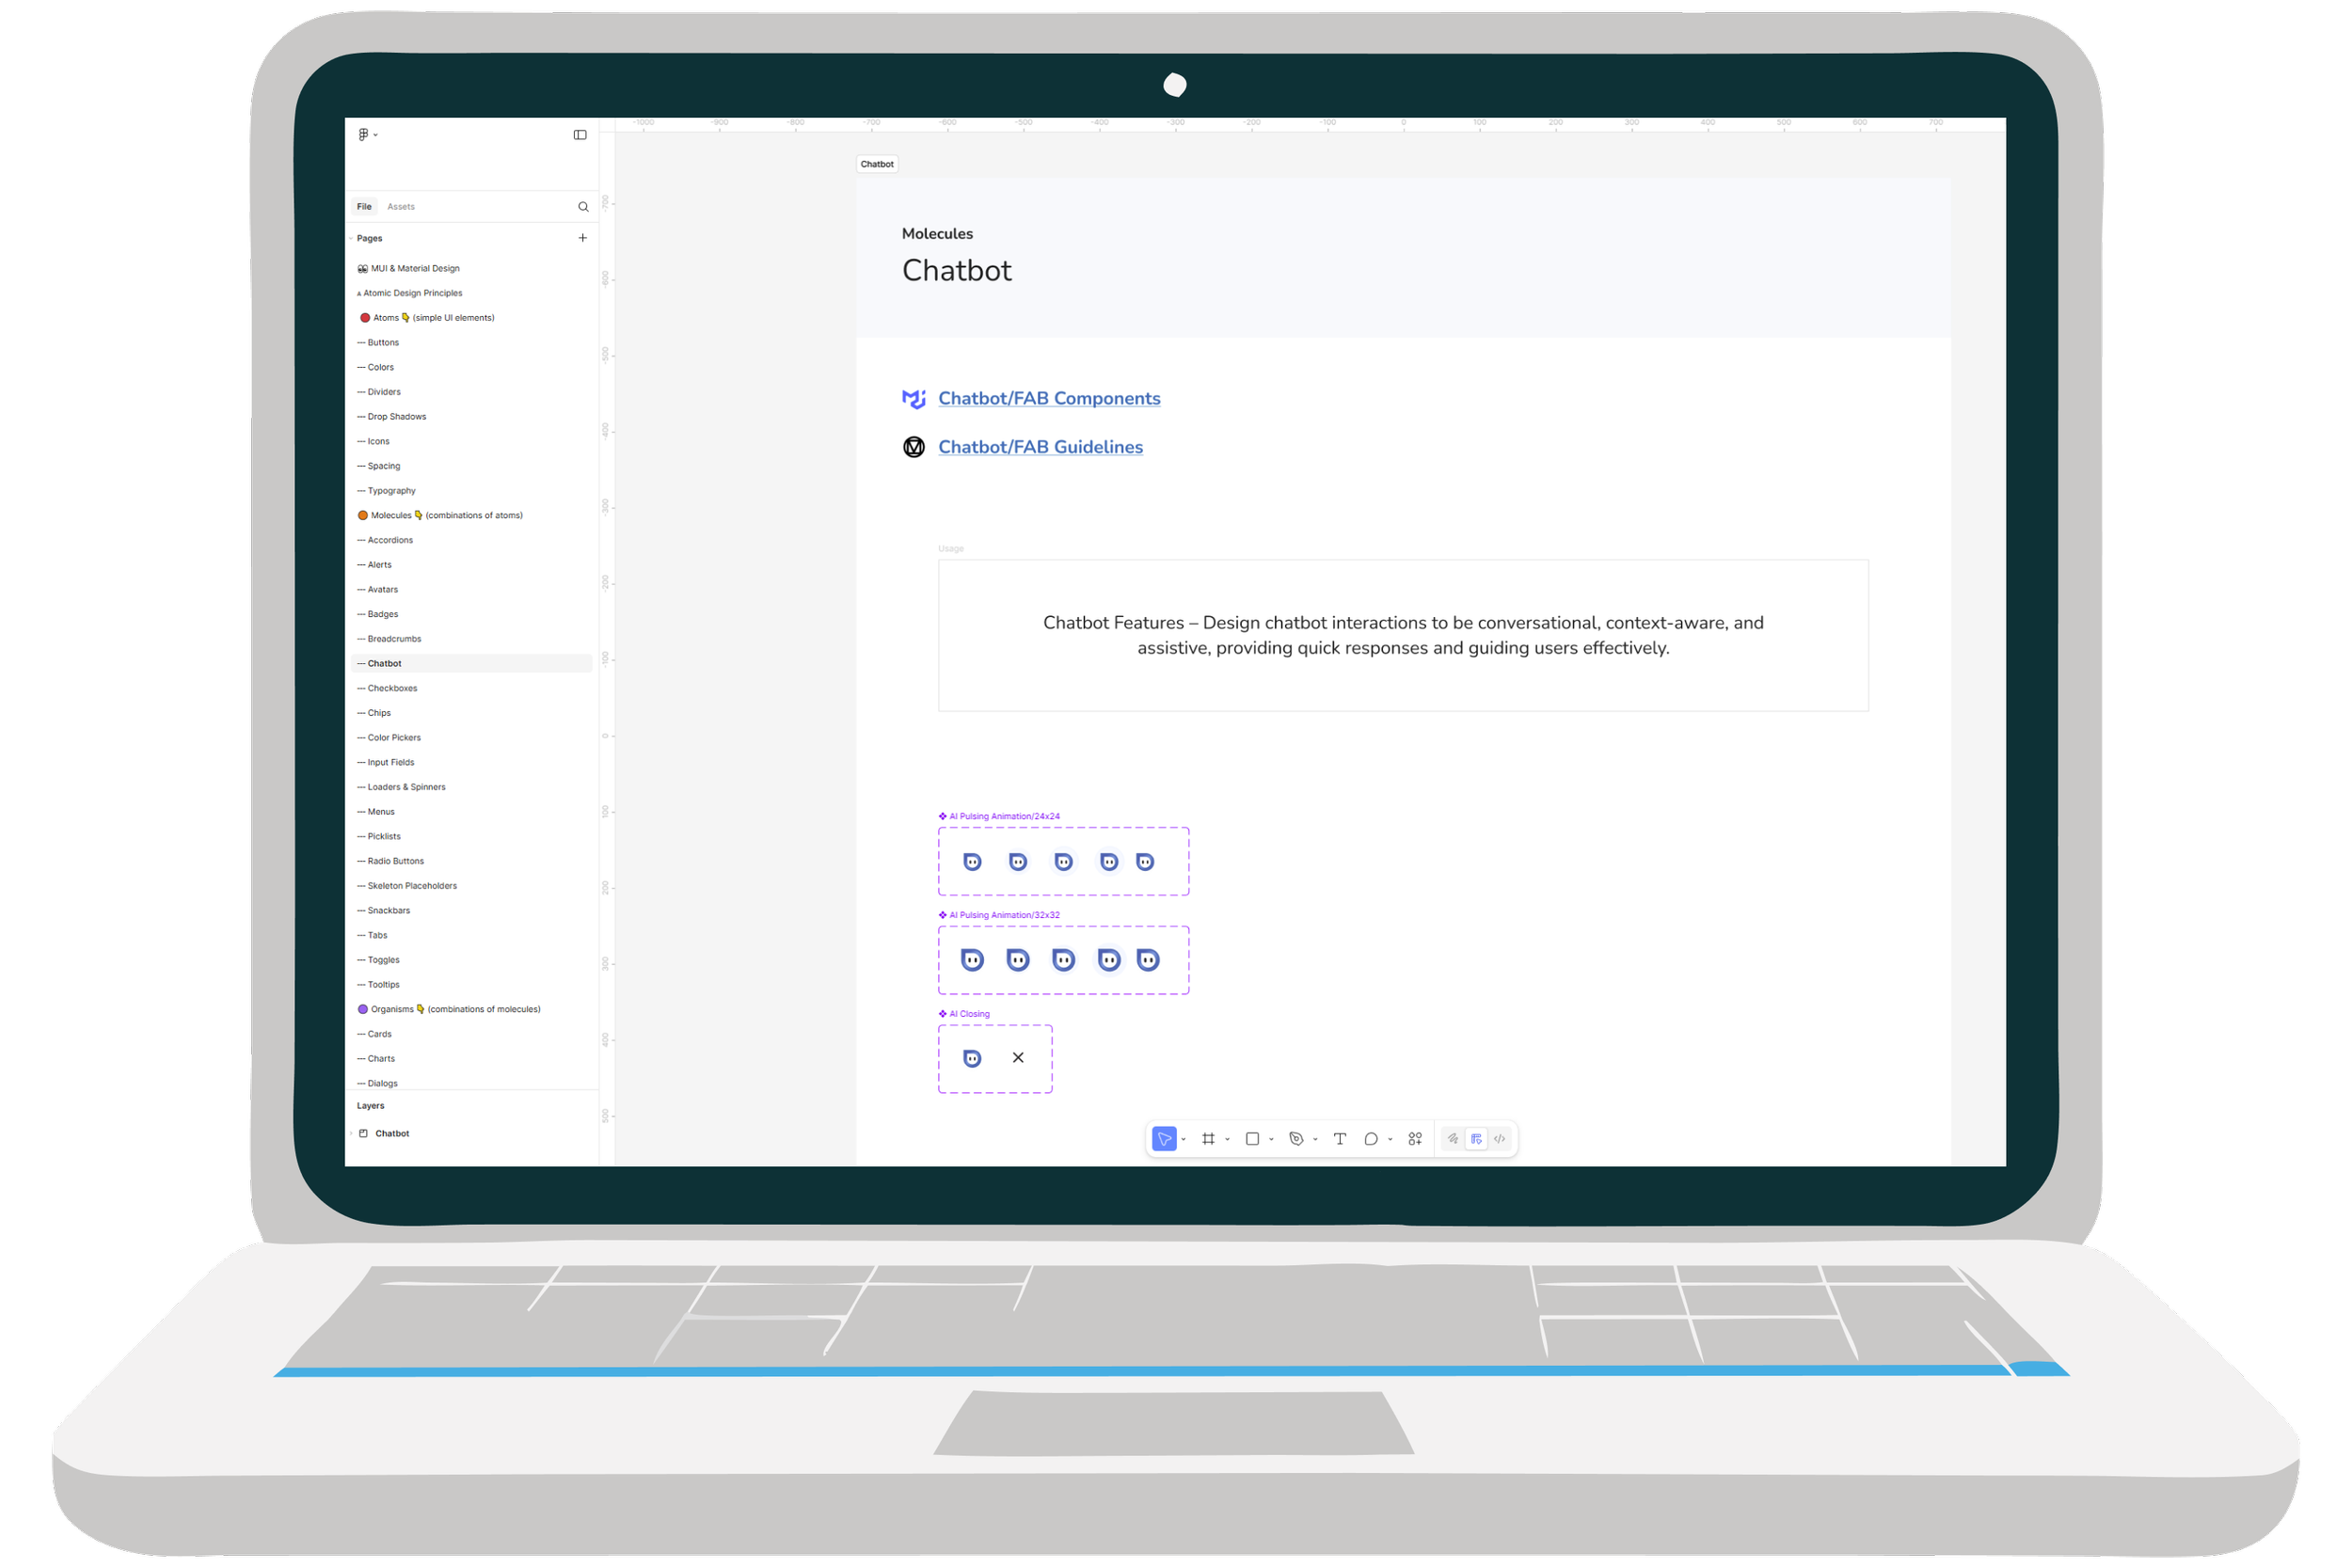The height and width of the screenshot is (1568, 2352).
Task: Select the File tab in the sidebar
Action: pos(364,206)
